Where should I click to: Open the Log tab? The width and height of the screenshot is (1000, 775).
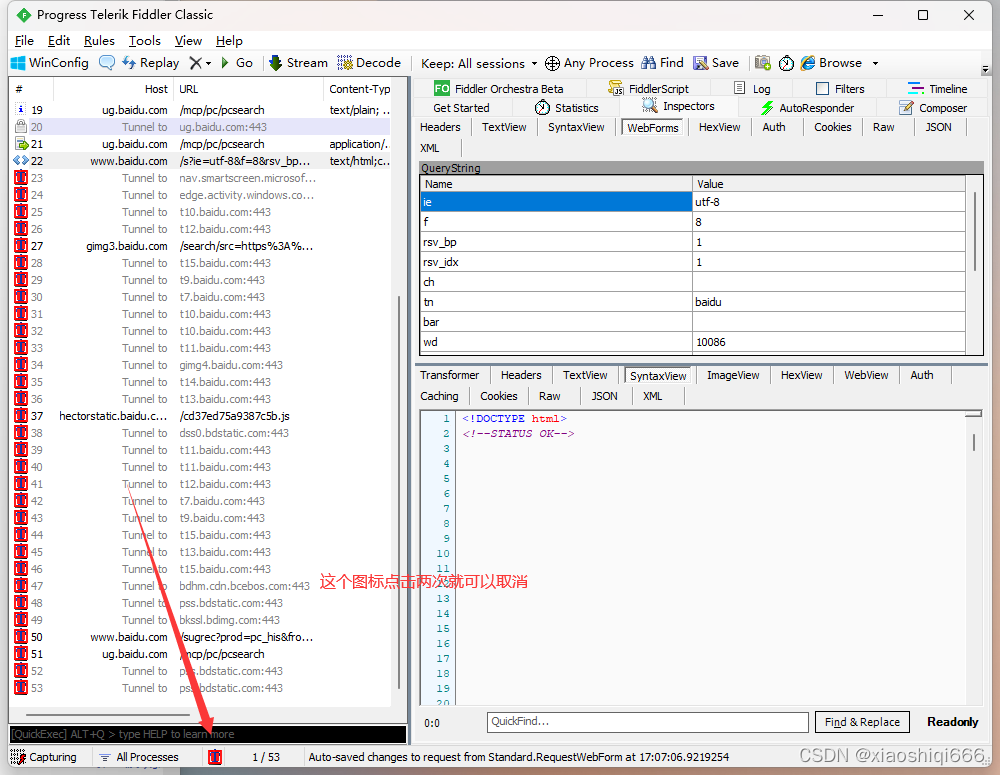pyautogui.click(x=753, y=89)
